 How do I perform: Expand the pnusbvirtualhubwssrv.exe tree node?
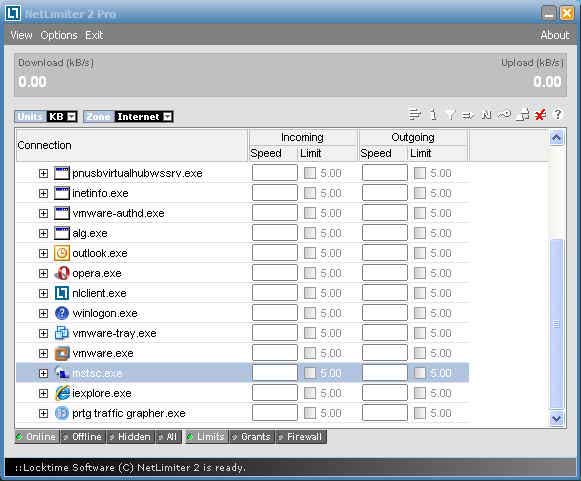pyautogui.click(x=43, y=173)
